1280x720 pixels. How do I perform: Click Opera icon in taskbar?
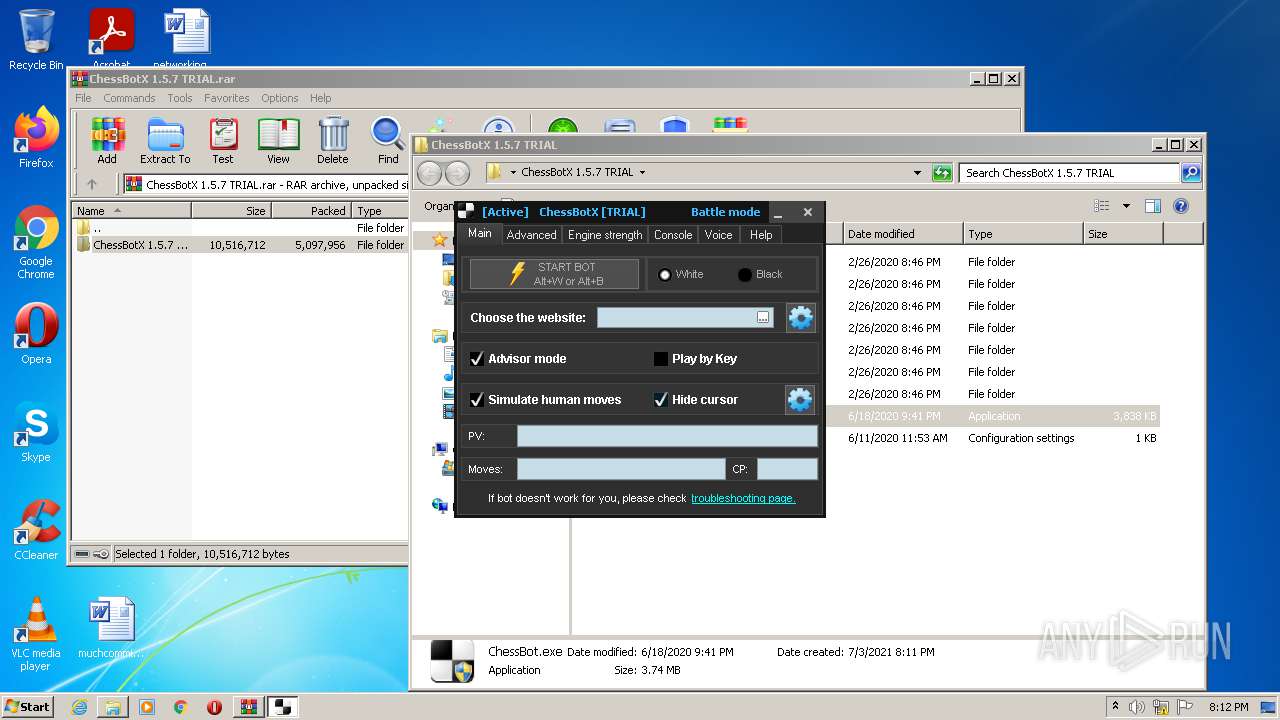pos(214,707)
